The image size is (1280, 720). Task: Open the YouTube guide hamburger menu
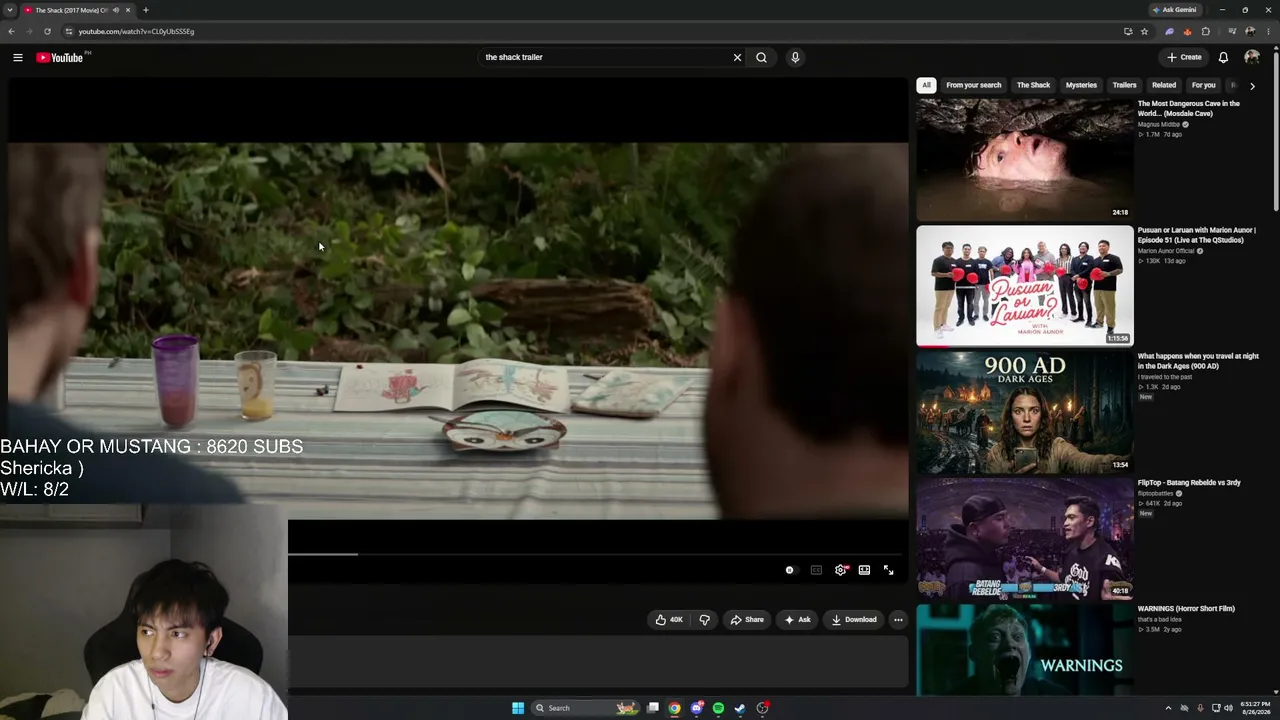tap(17, 57)
